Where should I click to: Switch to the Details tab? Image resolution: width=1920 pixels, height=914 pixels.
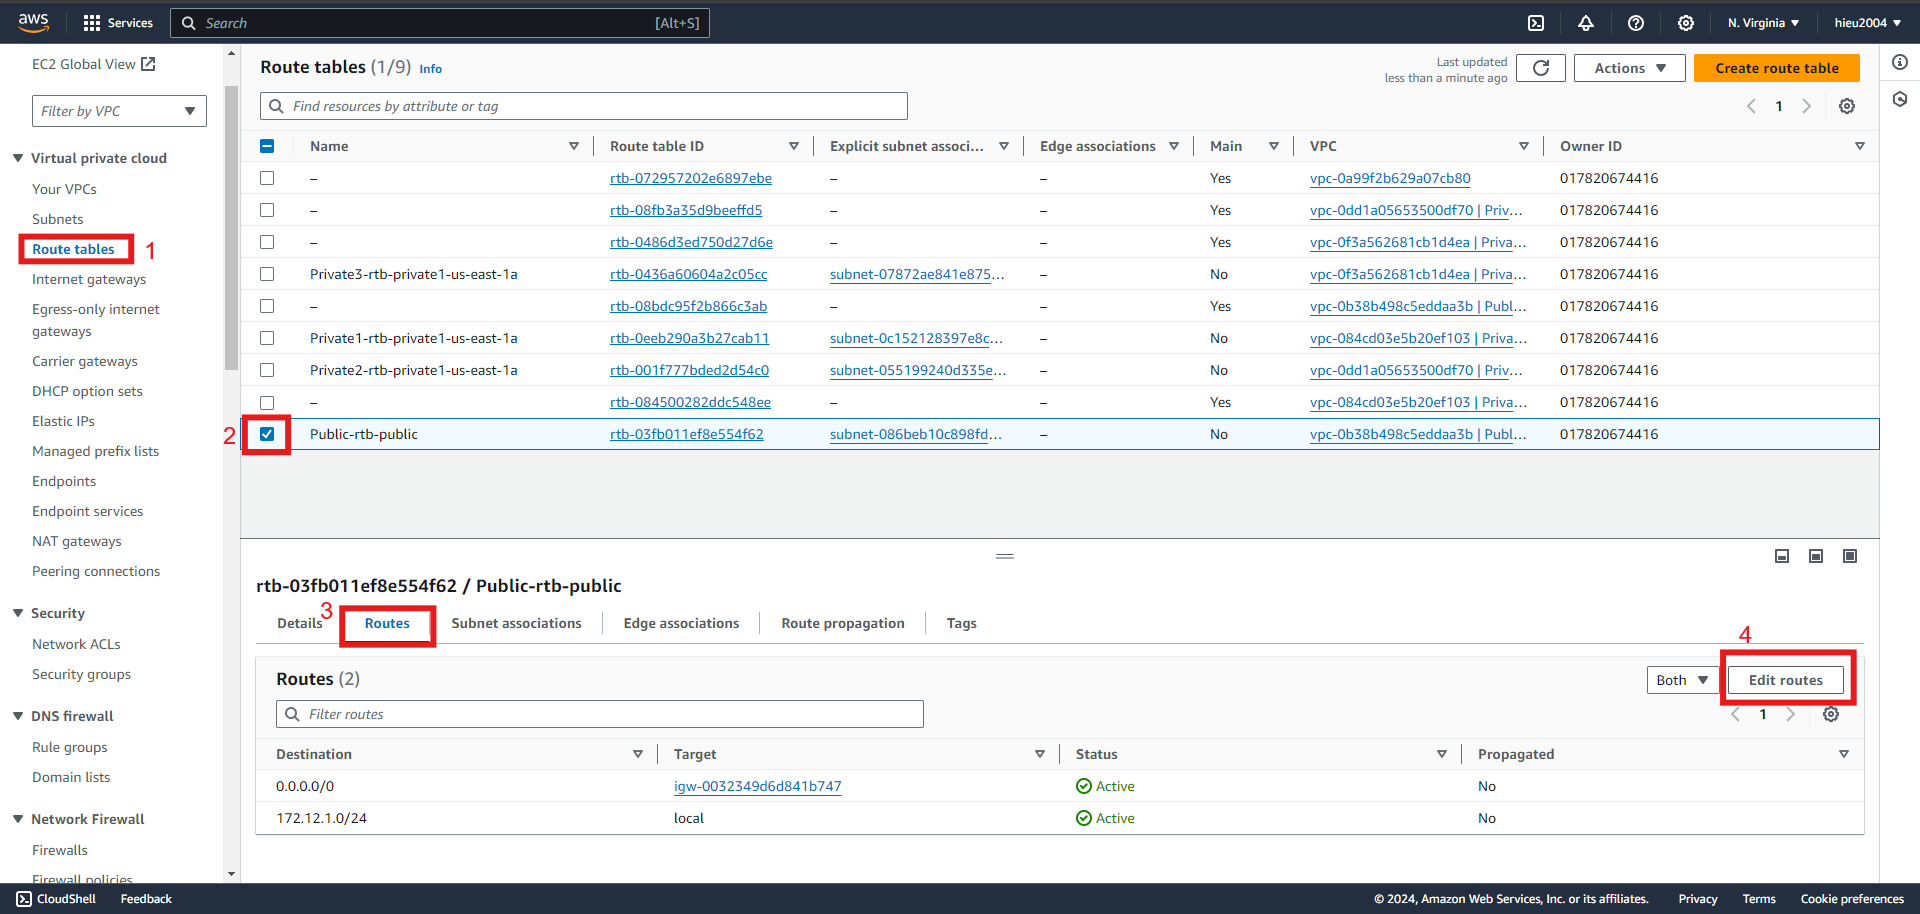[x=299, y=623]
